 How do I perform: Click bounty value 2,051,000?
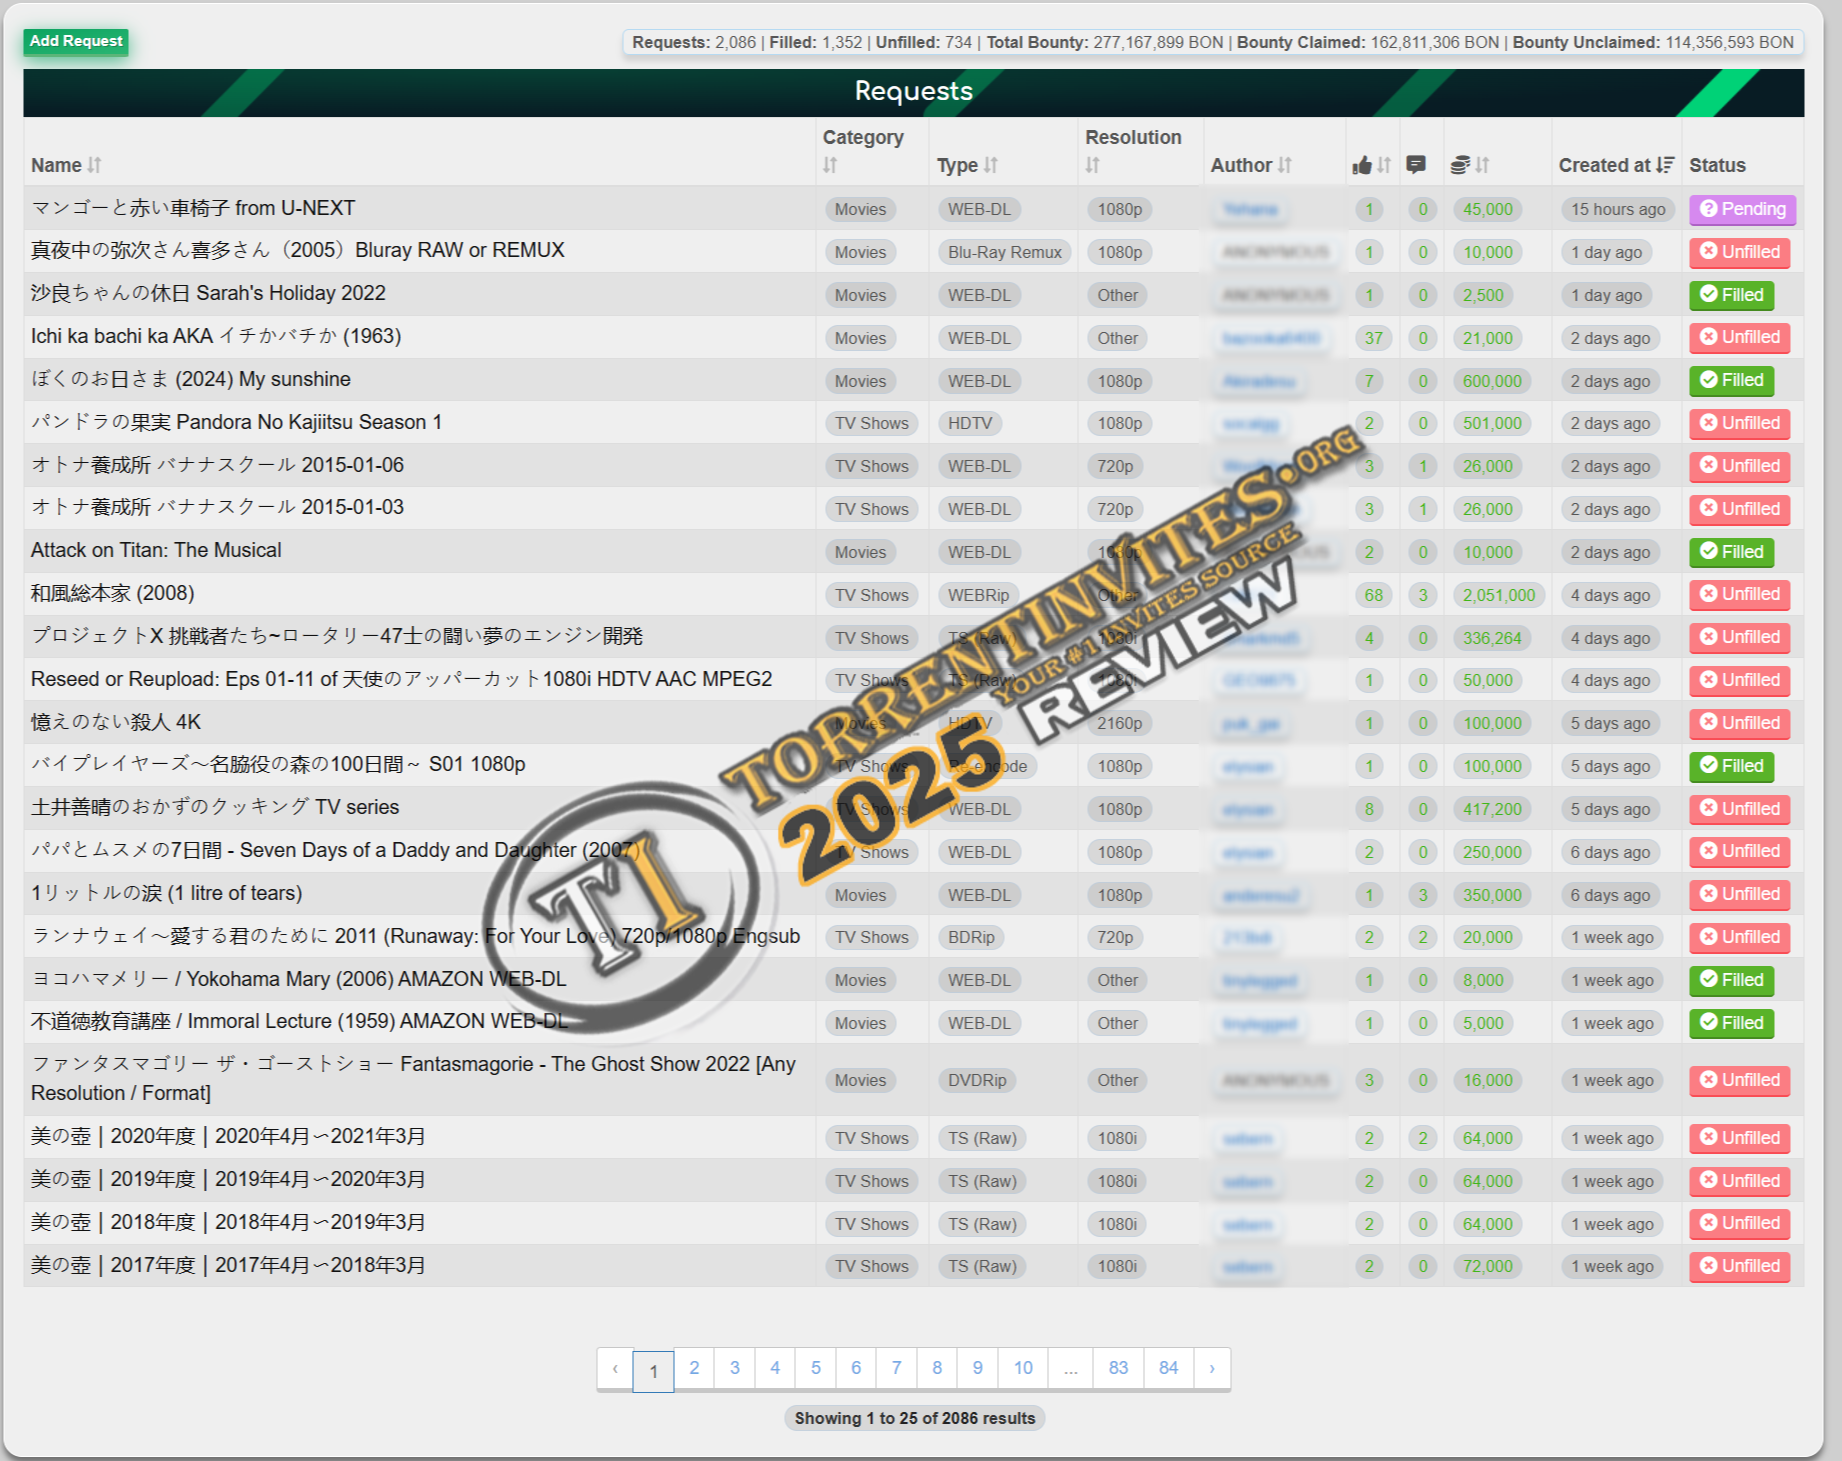pos(1498,595)
